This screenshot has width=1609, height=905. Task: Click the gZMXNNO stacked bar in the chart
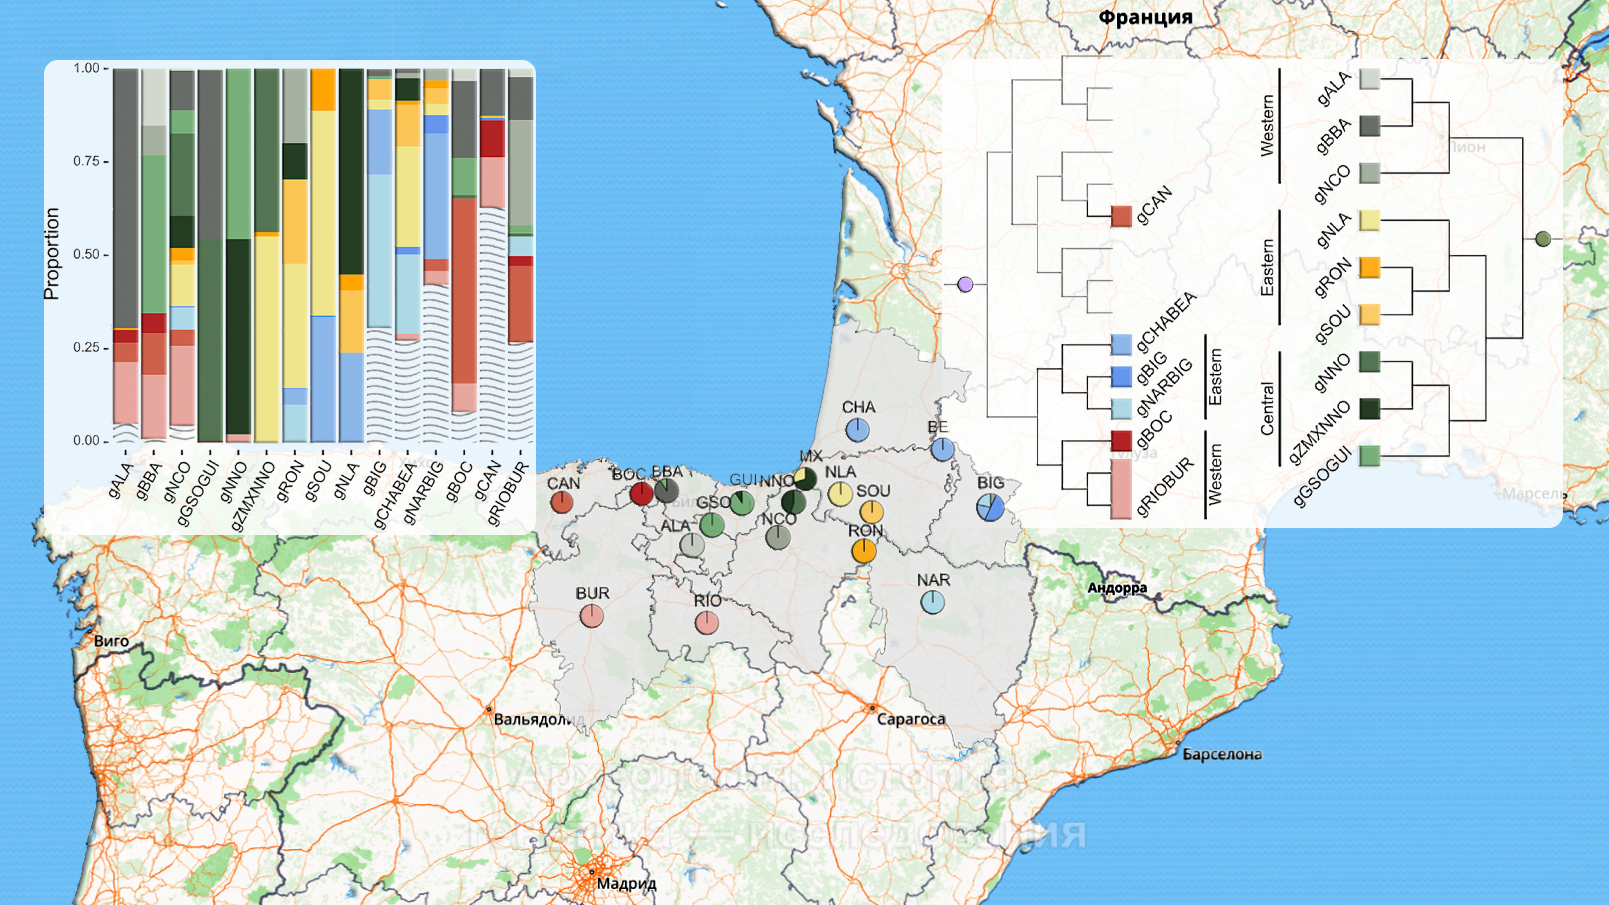(267, 255)
